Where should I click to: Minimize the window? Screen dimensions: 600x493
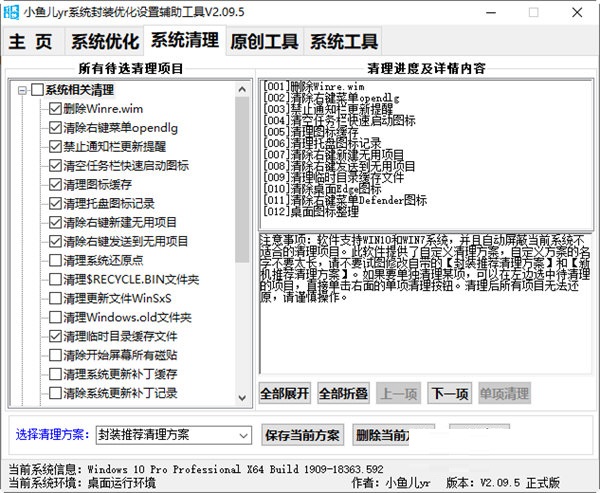pyautogui.click(x=491, y=13)
